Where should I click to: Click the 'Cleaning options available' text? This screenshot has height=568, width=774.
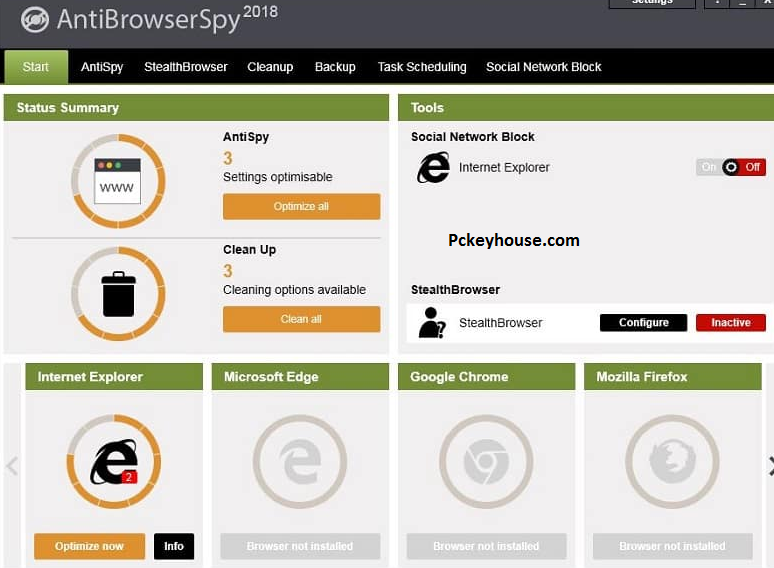click(x=294, y=290)
